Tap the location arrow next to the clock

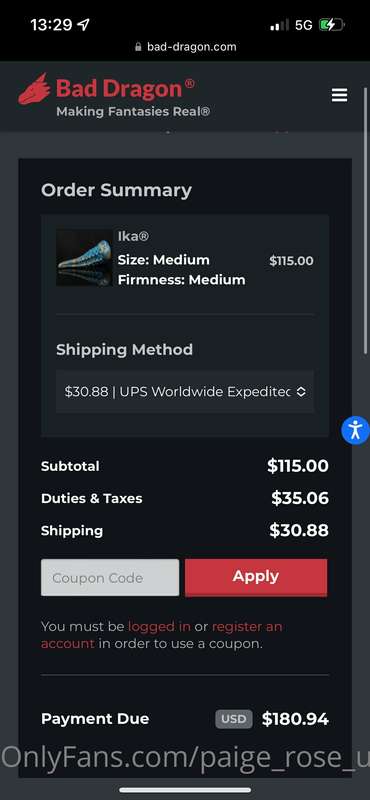click(83, 24)
